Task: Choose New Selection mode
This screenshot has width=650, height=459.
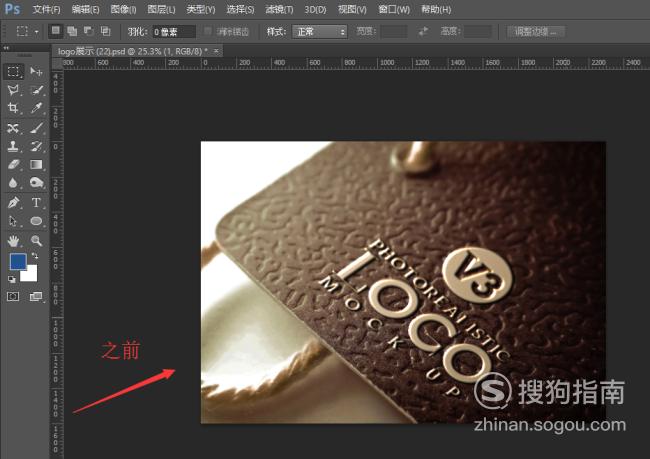Action: (56, 31)
